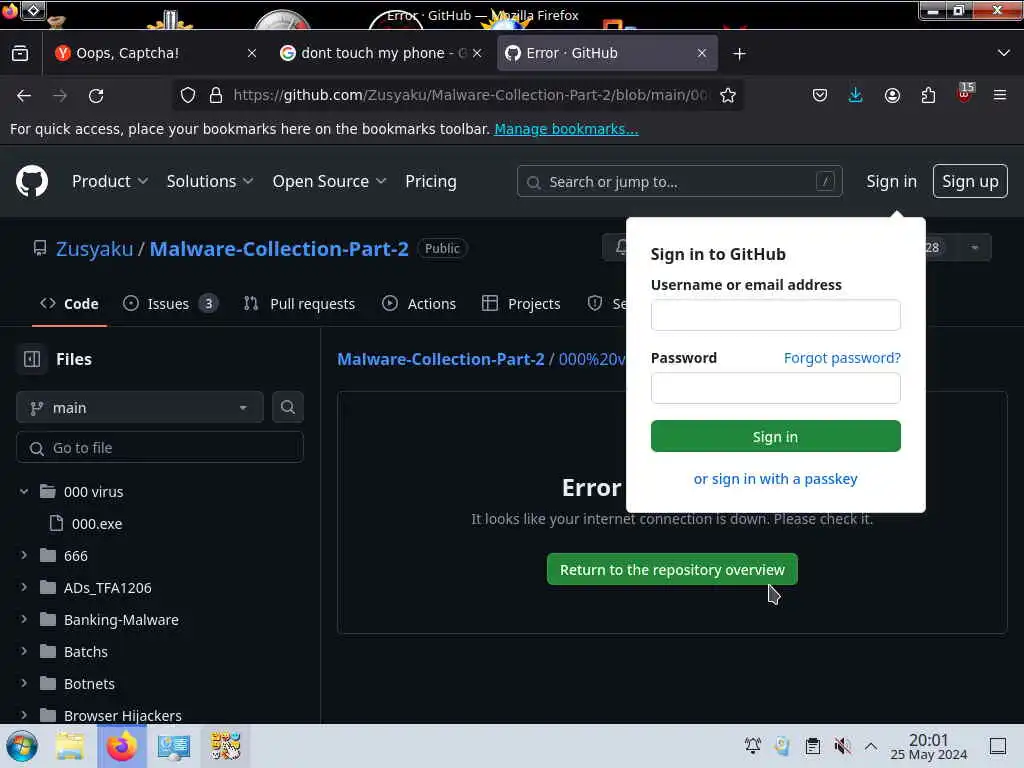Collapse the 000 virus folder

point(24,491)
